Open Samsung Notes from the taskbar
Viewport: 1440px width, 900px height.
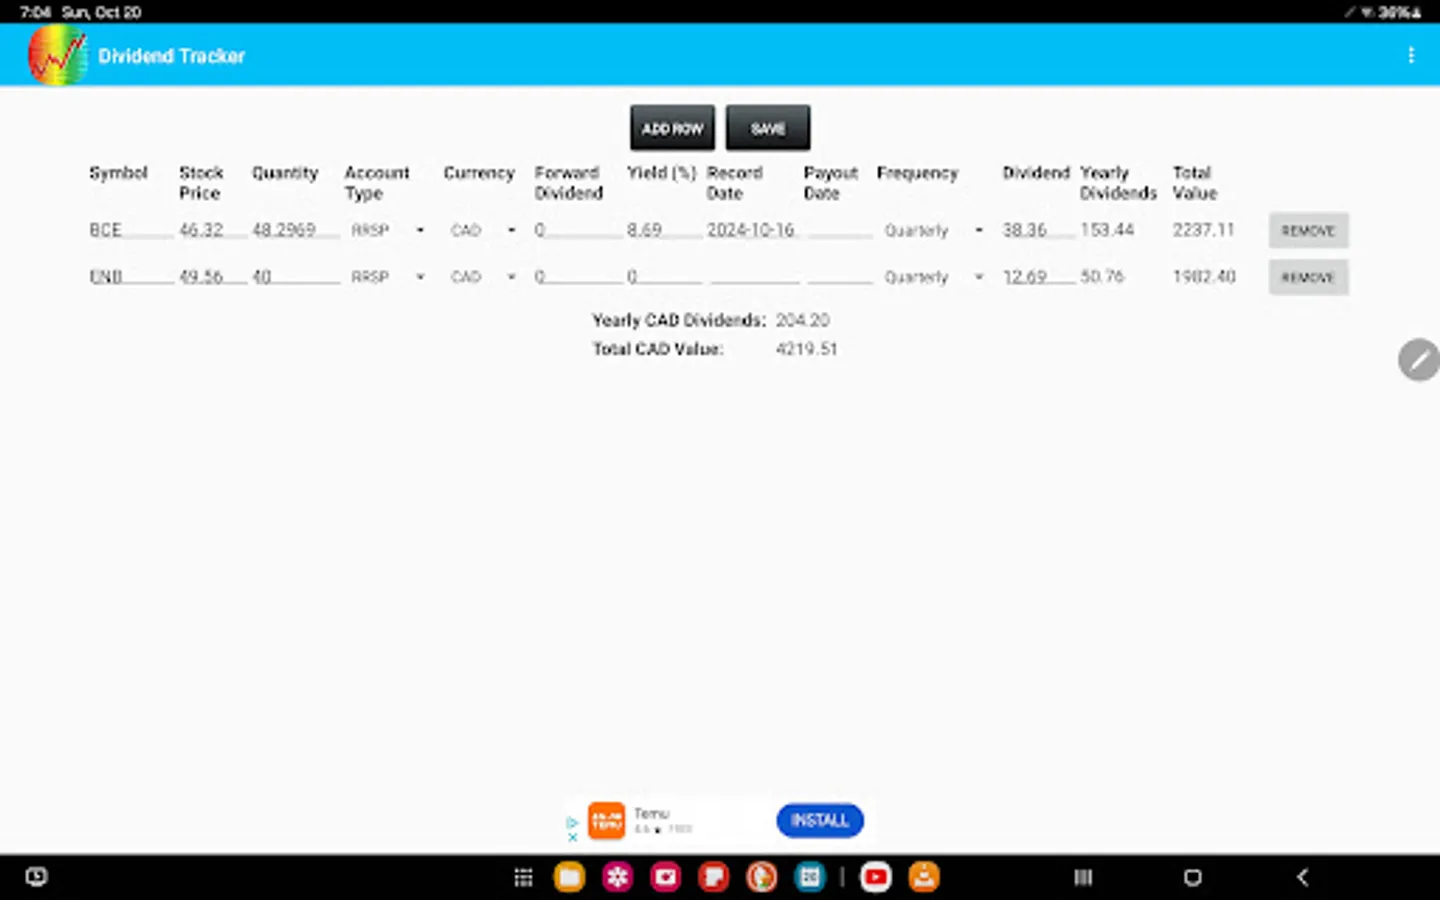(x=713, y=877)
